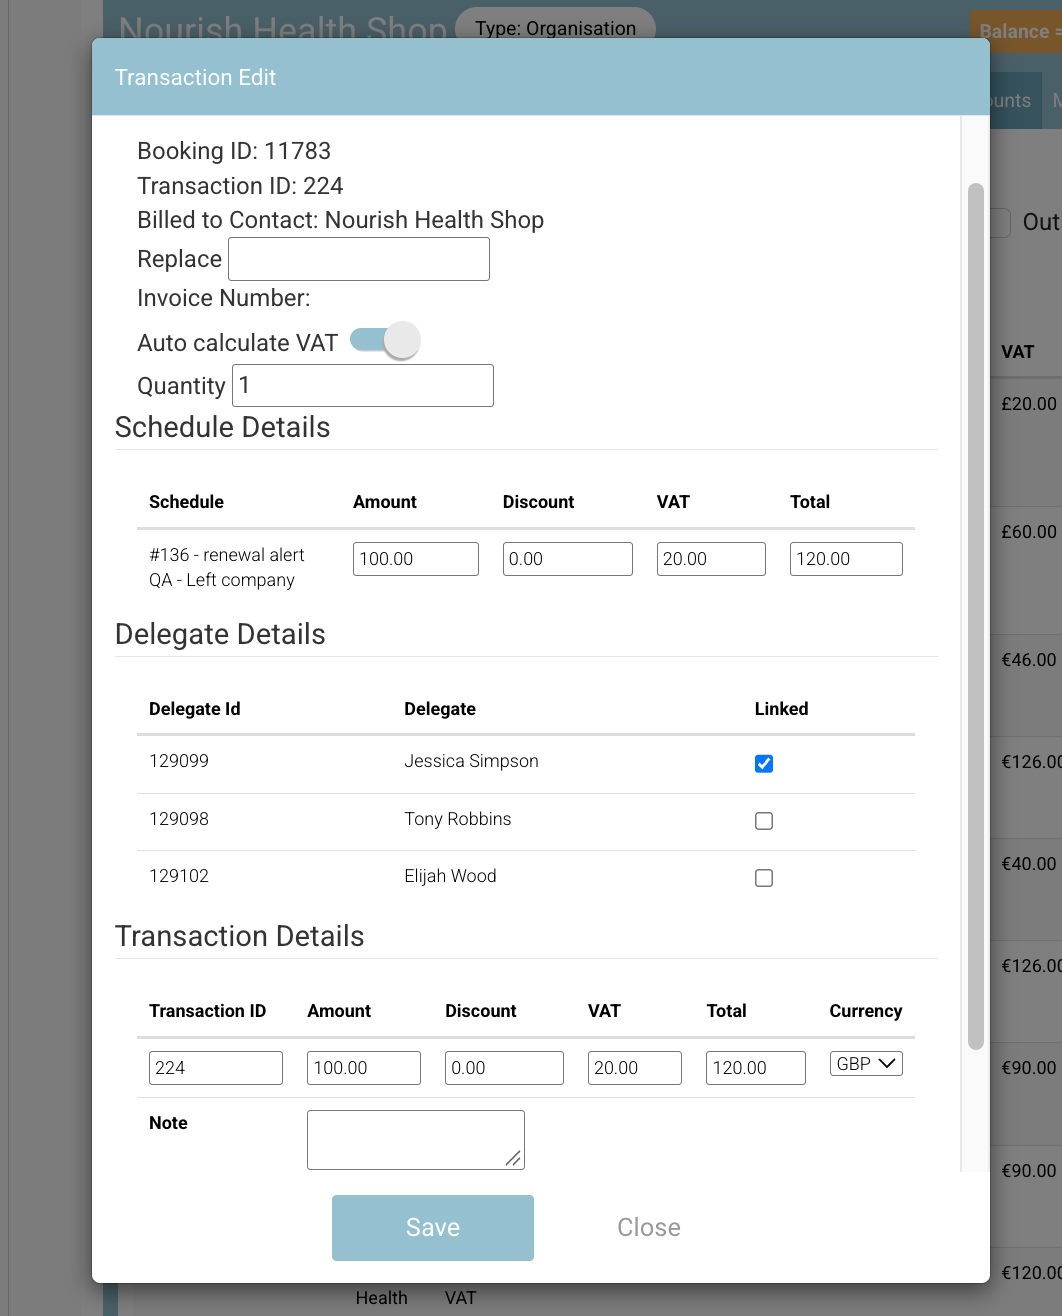Click the 'Booking ID: 11783' text

[234, 151]
